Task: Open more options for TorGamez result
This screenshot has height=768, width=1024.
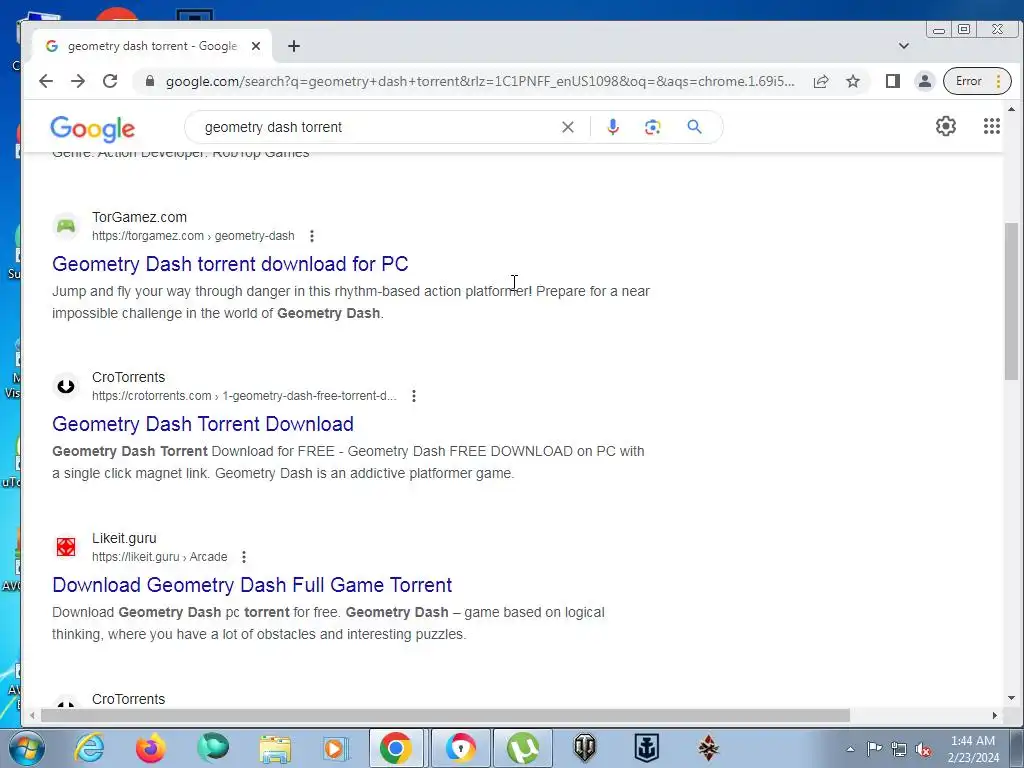Action: (x=312, y=236)
